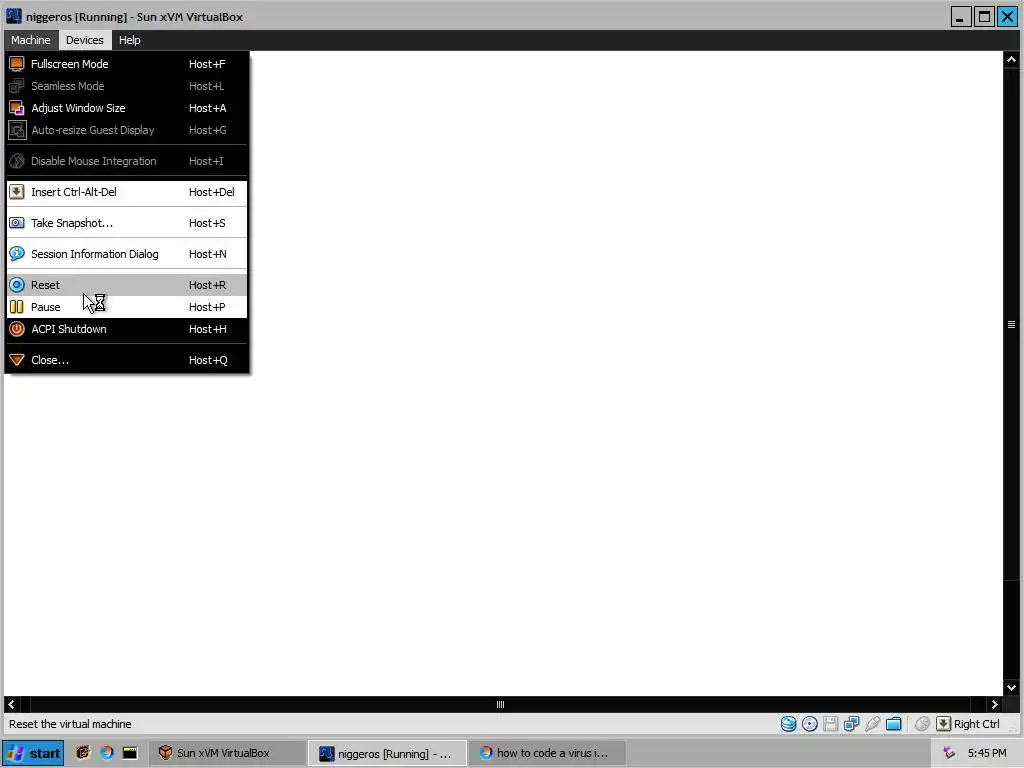Screen dimensions: 1024x768
Task: Click Disable Mouse Integration entry
Action: point(127,161)
